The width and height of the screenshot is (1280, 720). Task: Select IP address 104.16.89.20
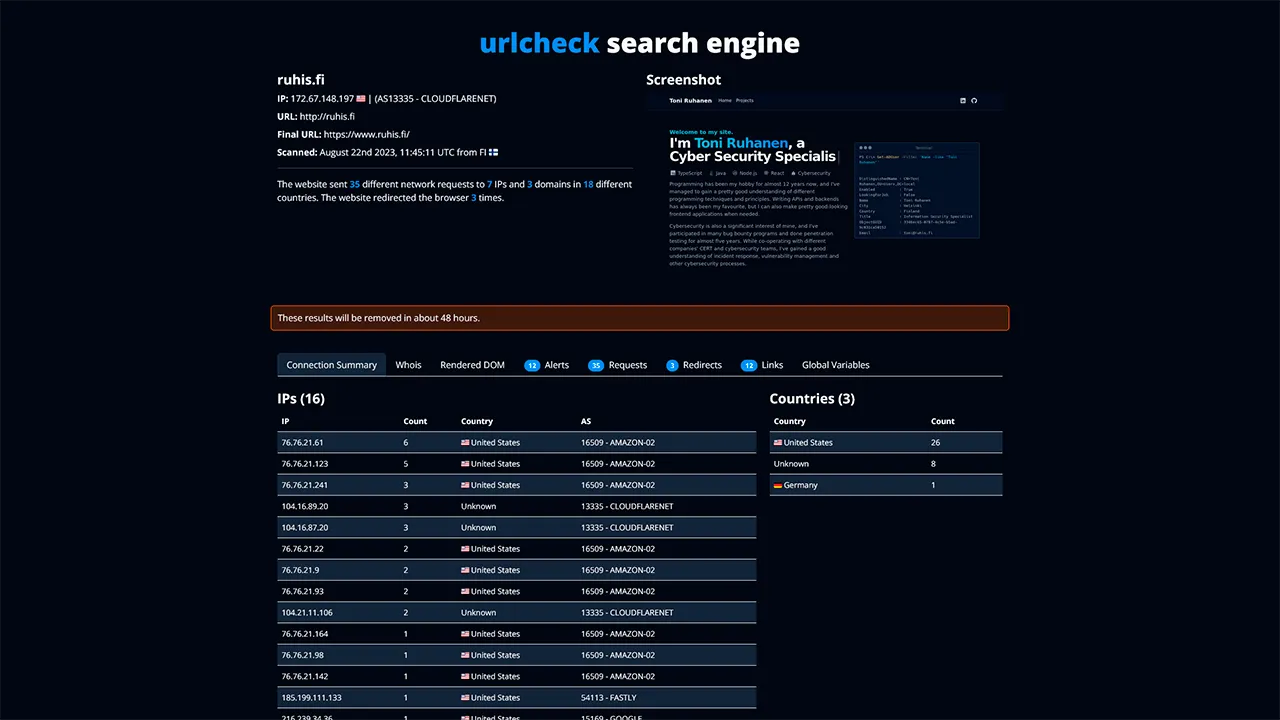click(305, 506)
